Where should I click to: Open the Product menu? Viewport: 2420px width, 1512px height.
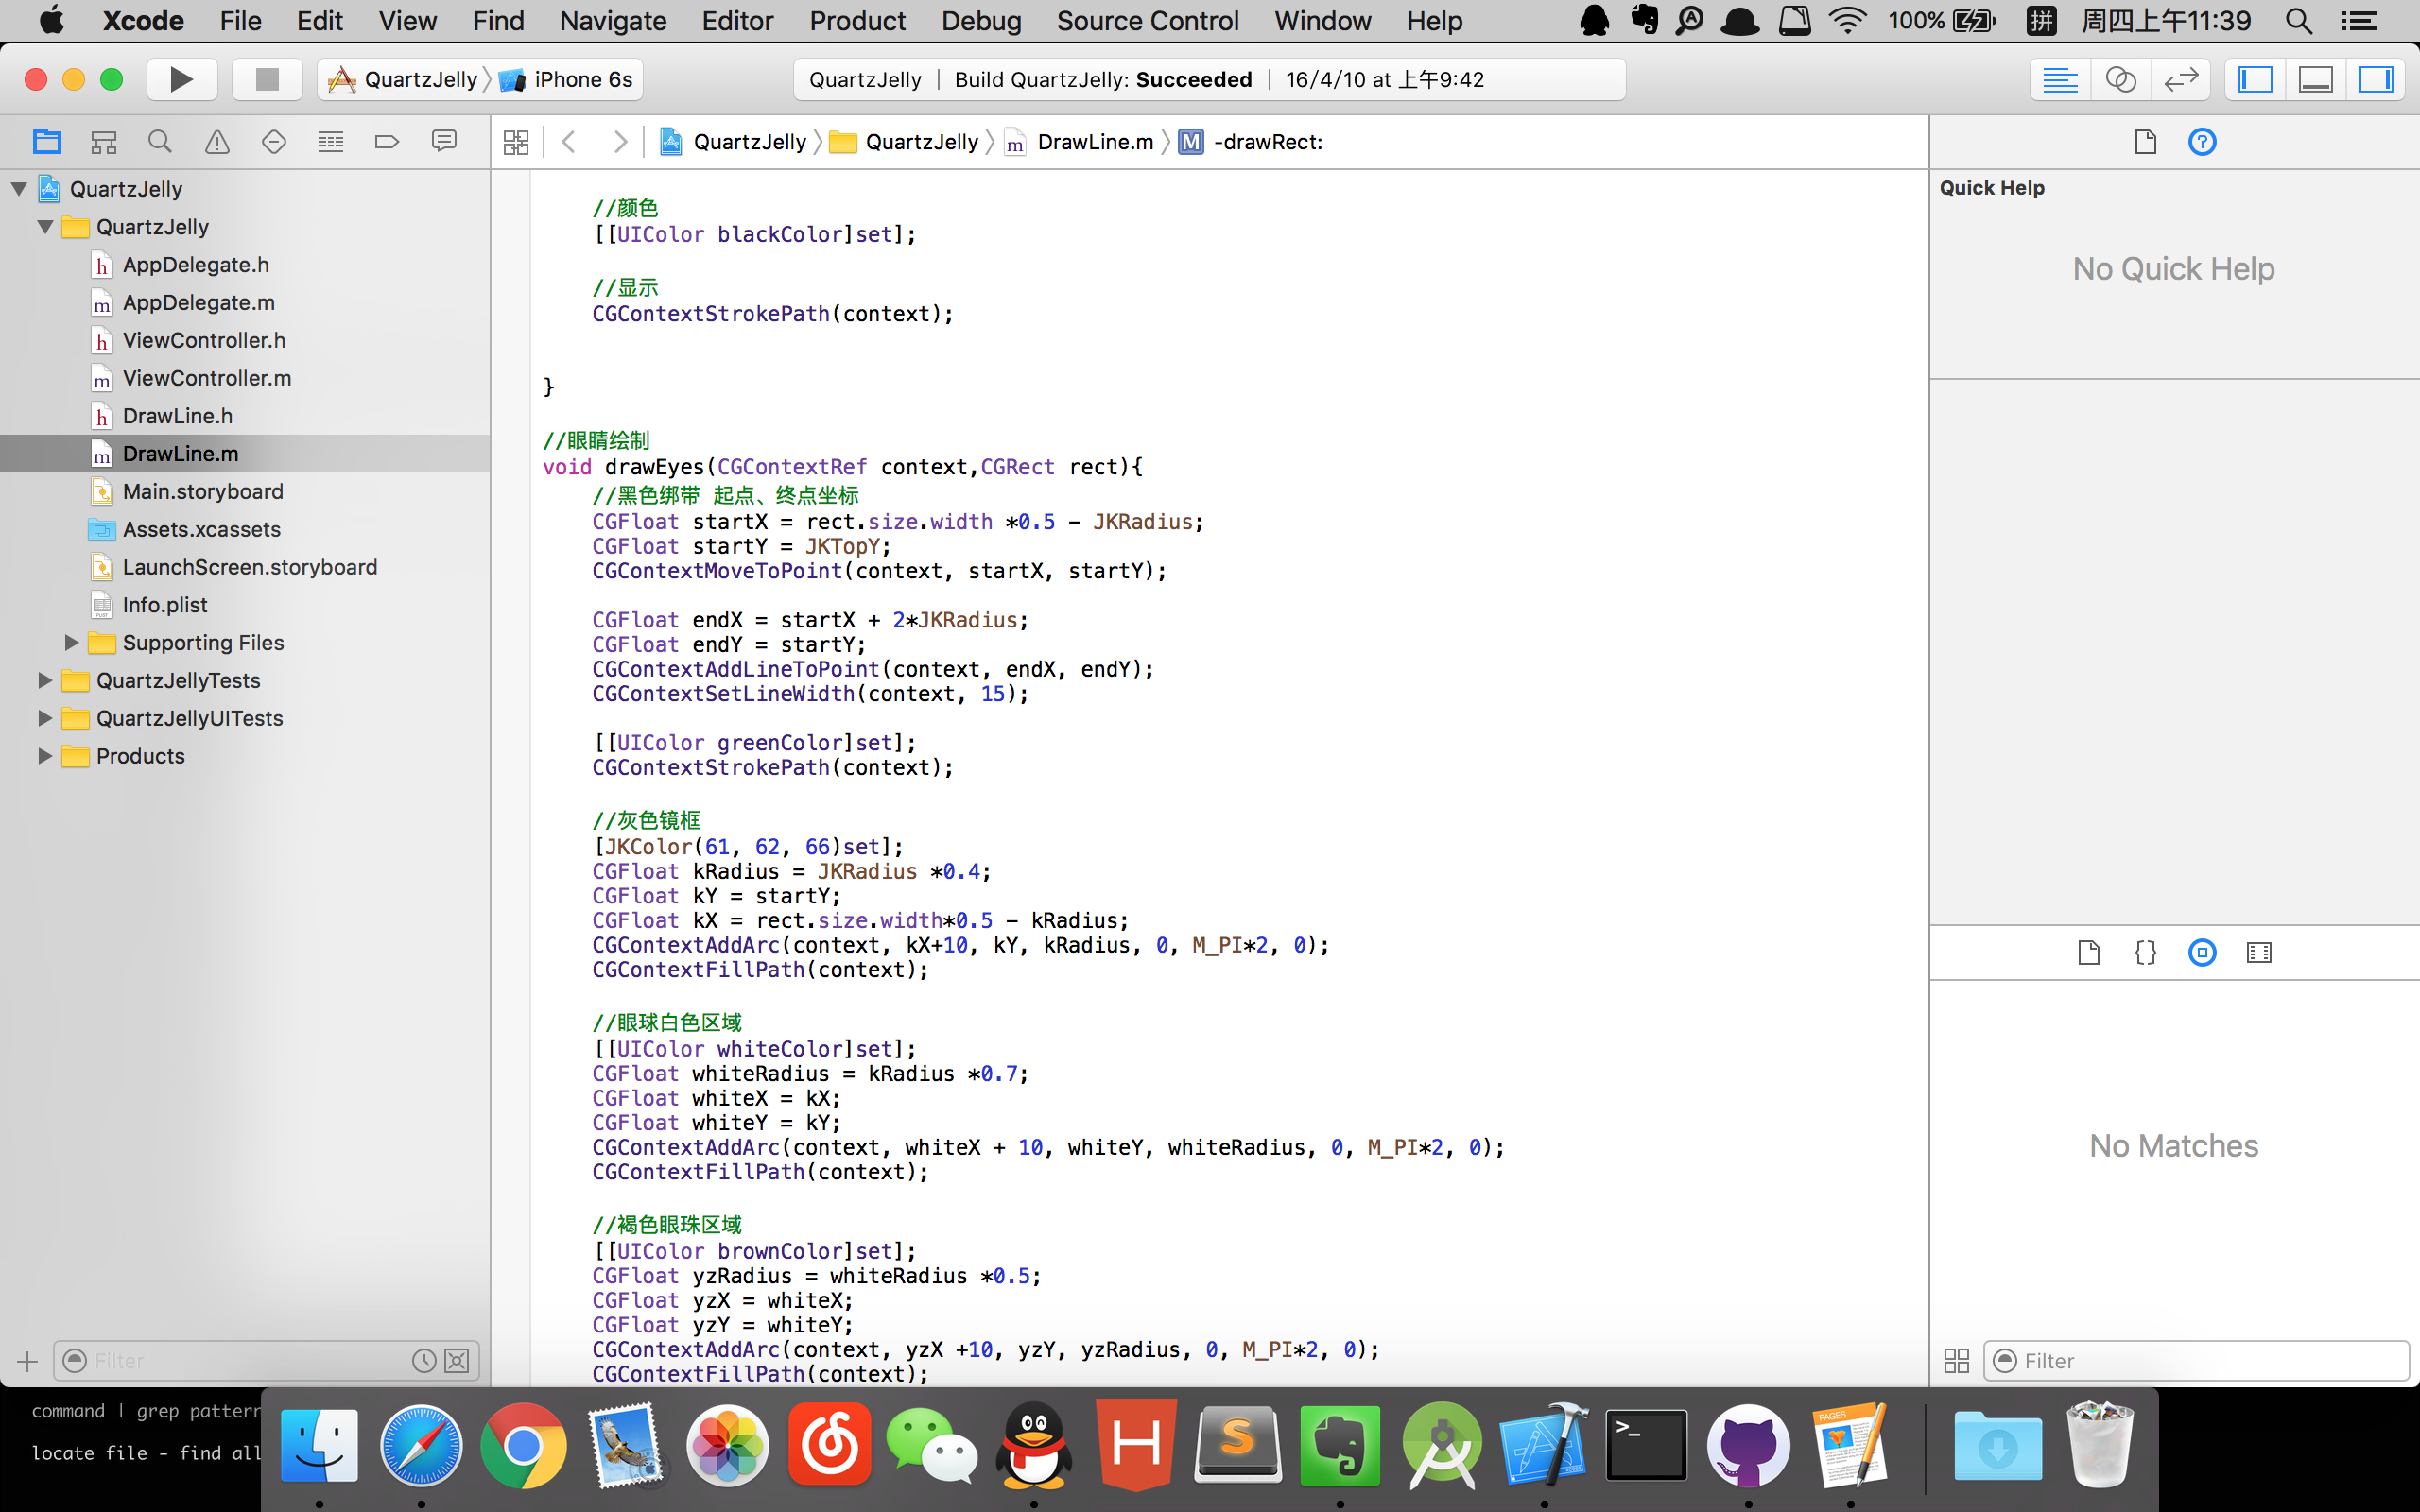pyautogui.click(x=857, y=20)
